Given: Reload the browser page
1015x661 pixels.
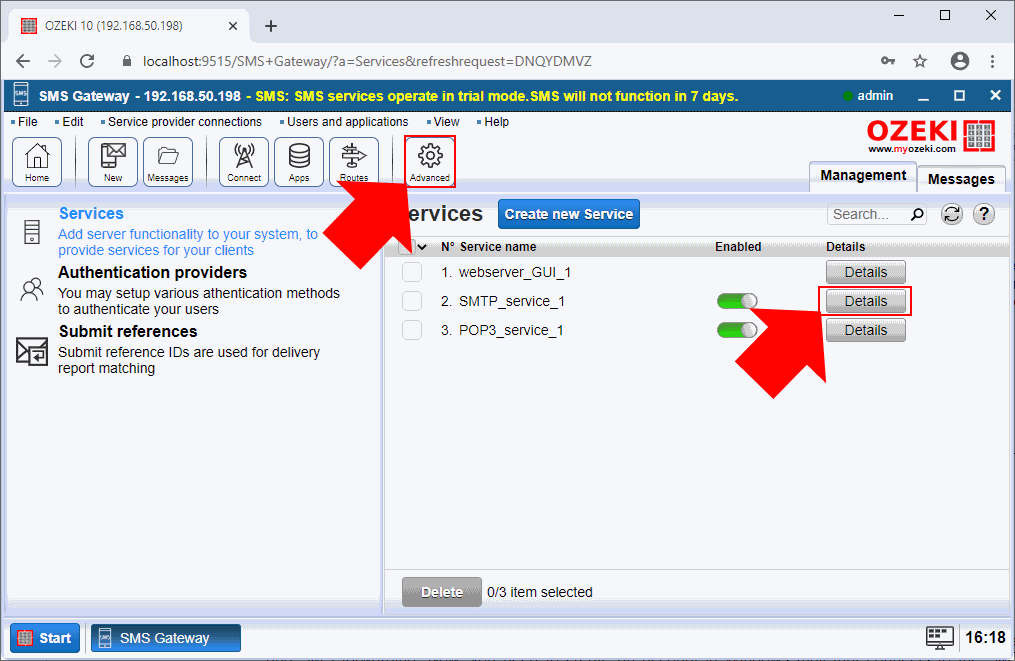Looking at the screenshot, I should 87,62.
